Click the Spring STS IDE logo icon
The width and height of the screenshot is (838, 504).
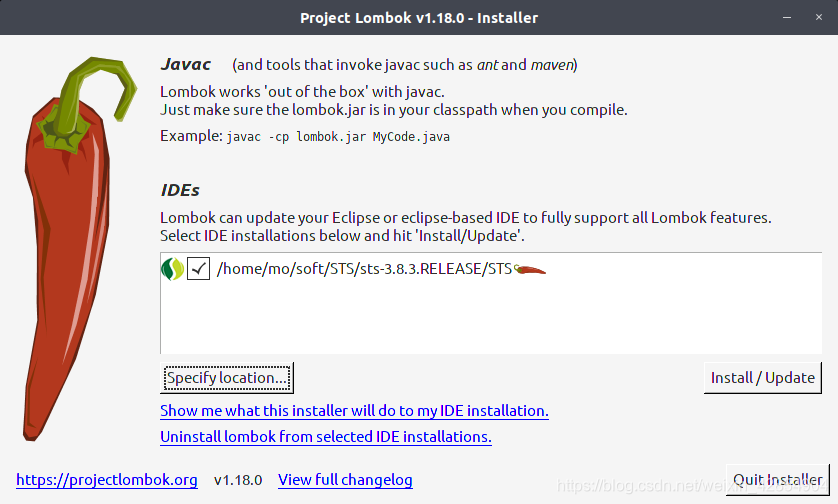(x=173, y=269)
